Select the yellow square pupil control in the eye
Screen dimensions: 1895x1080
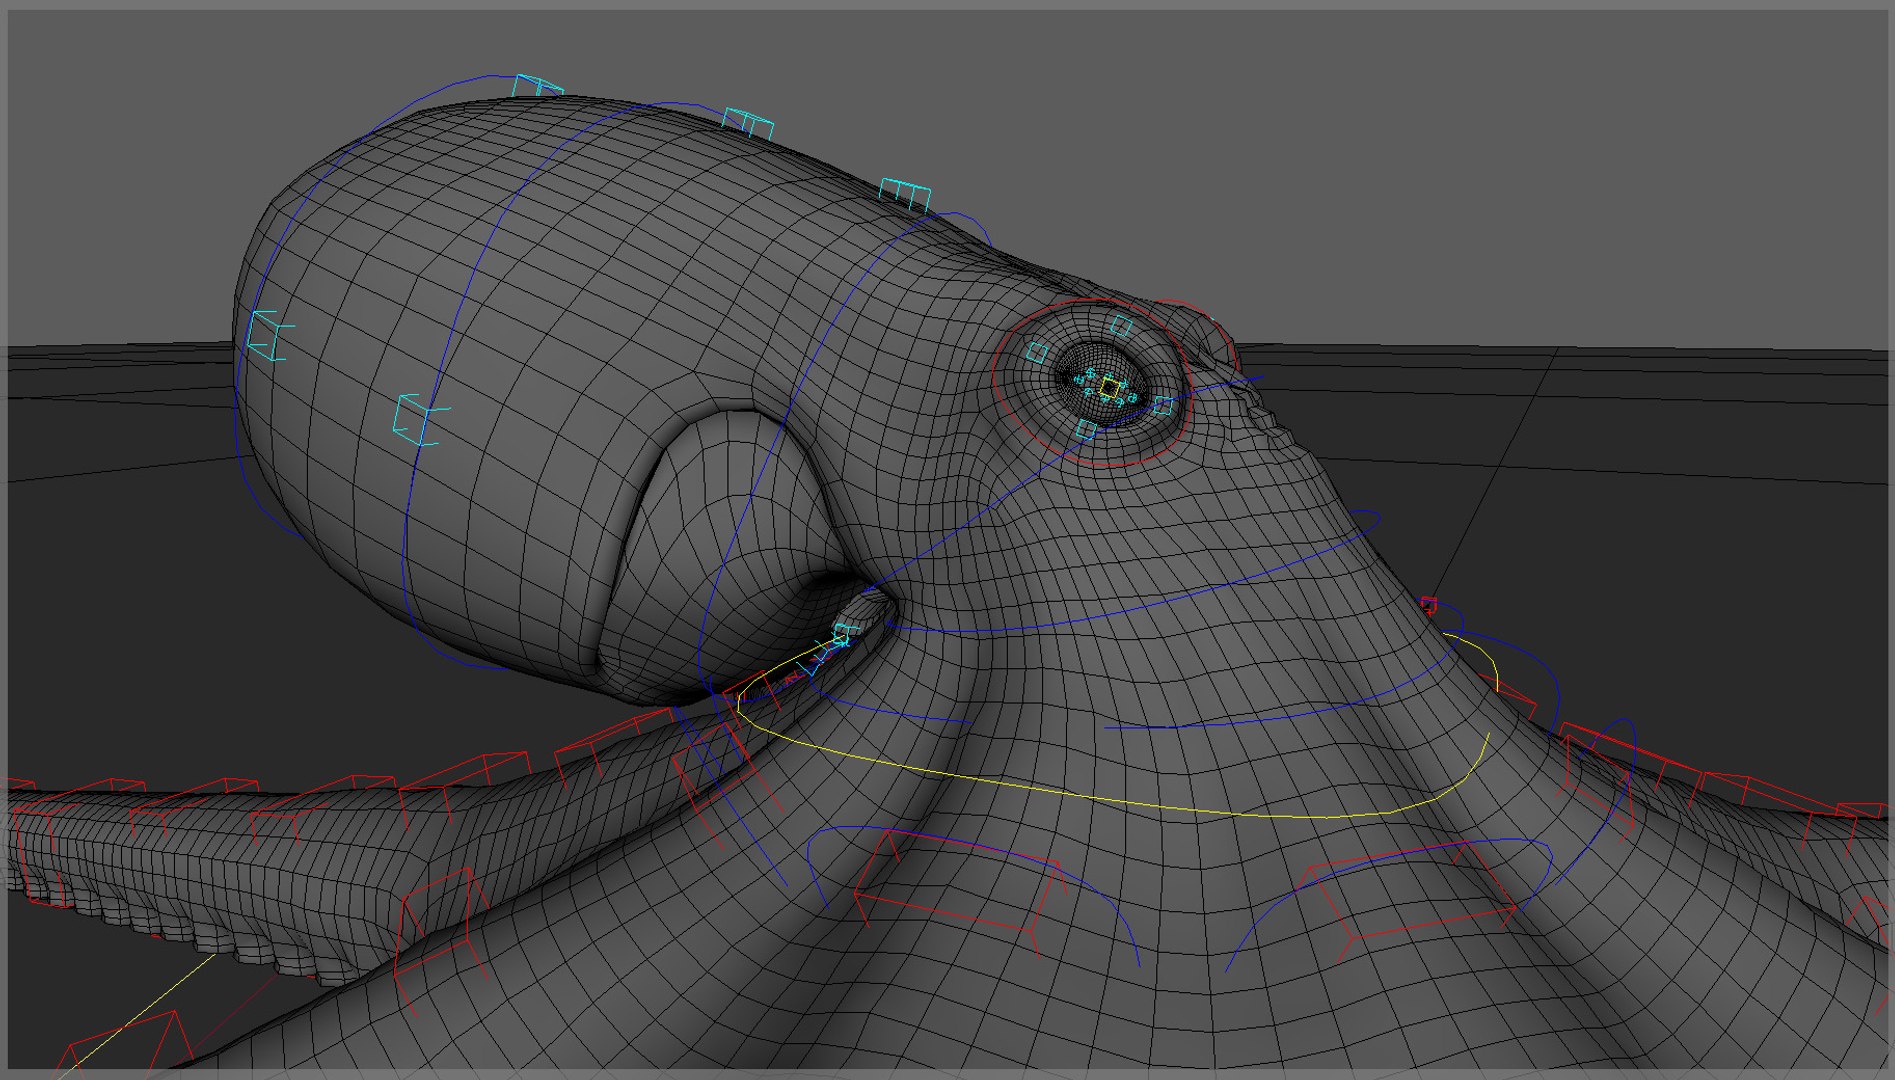(1110, 388)
